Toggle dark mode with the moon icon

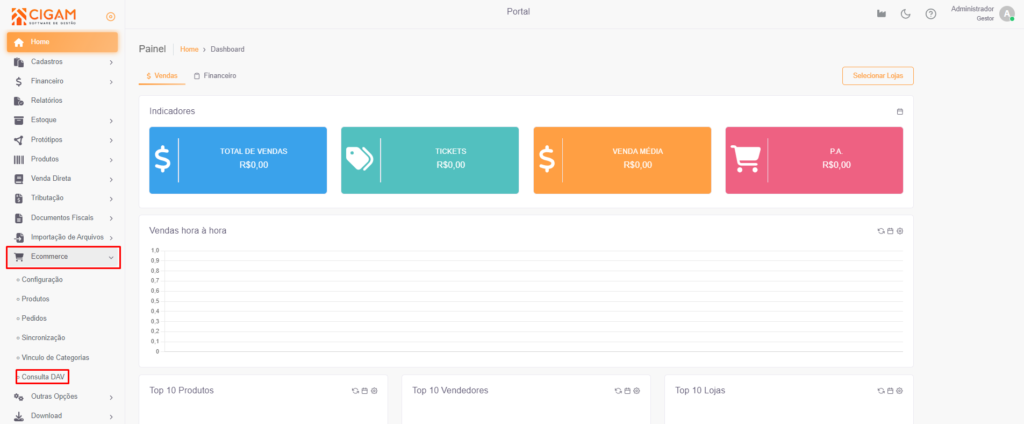coord(905,14)
